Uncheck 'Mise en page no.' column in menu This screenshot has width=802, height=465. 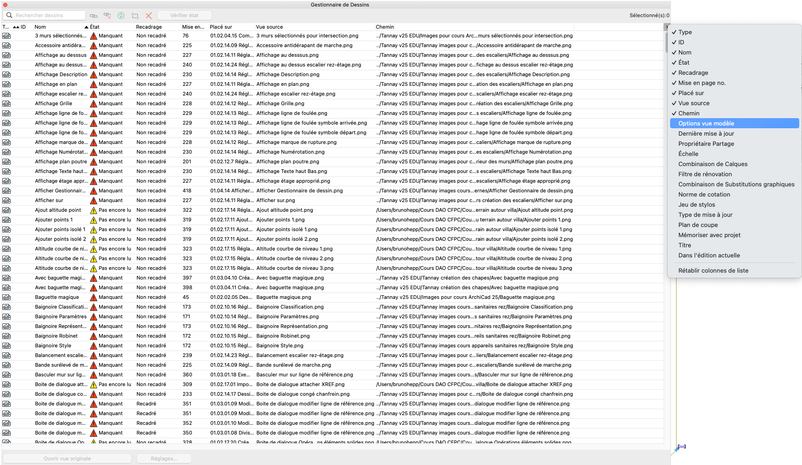click(x=734, y=83)
